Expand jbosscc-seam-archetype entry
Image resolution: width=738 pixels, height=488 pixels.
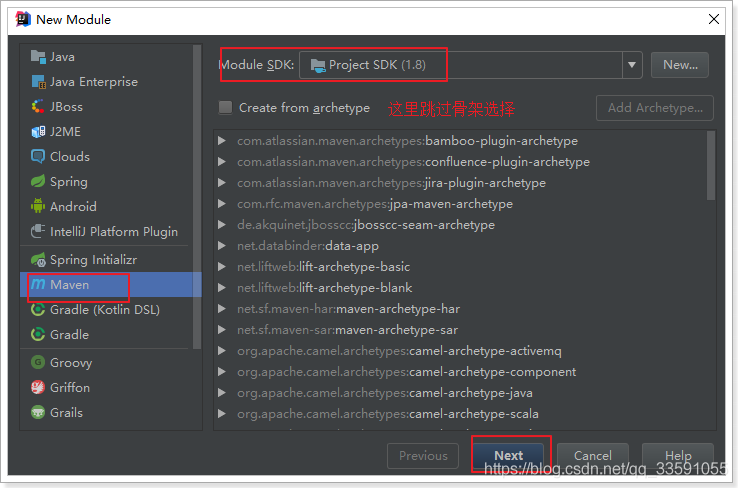click(x=222, y=225)
